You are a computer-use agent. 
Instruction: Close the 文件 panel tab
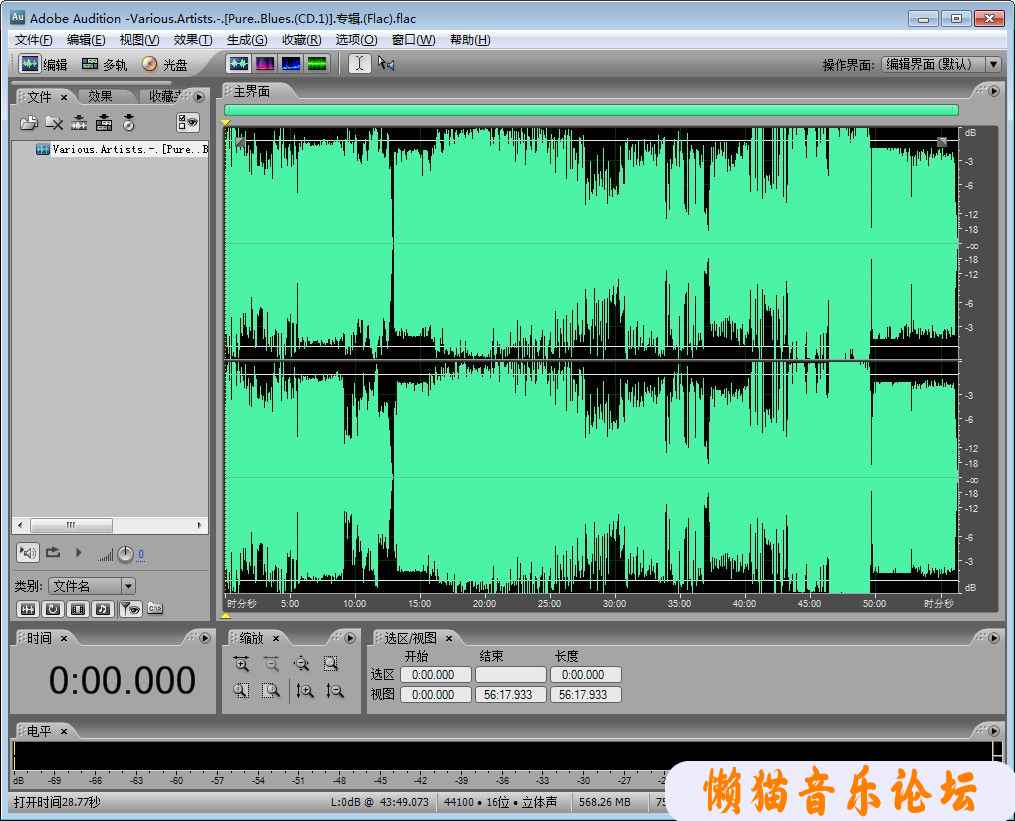(64, 97)
